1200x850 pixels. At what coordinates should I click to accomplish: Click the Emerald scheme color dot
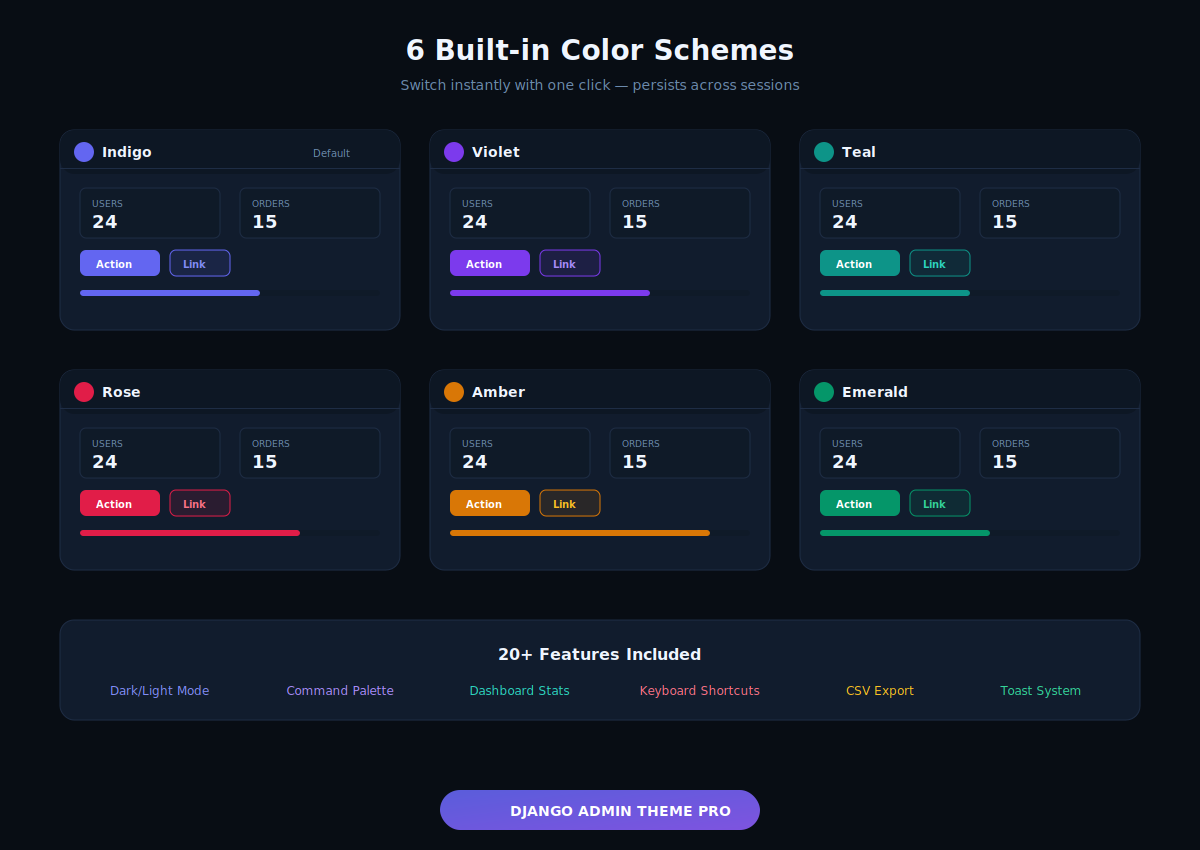823,391
